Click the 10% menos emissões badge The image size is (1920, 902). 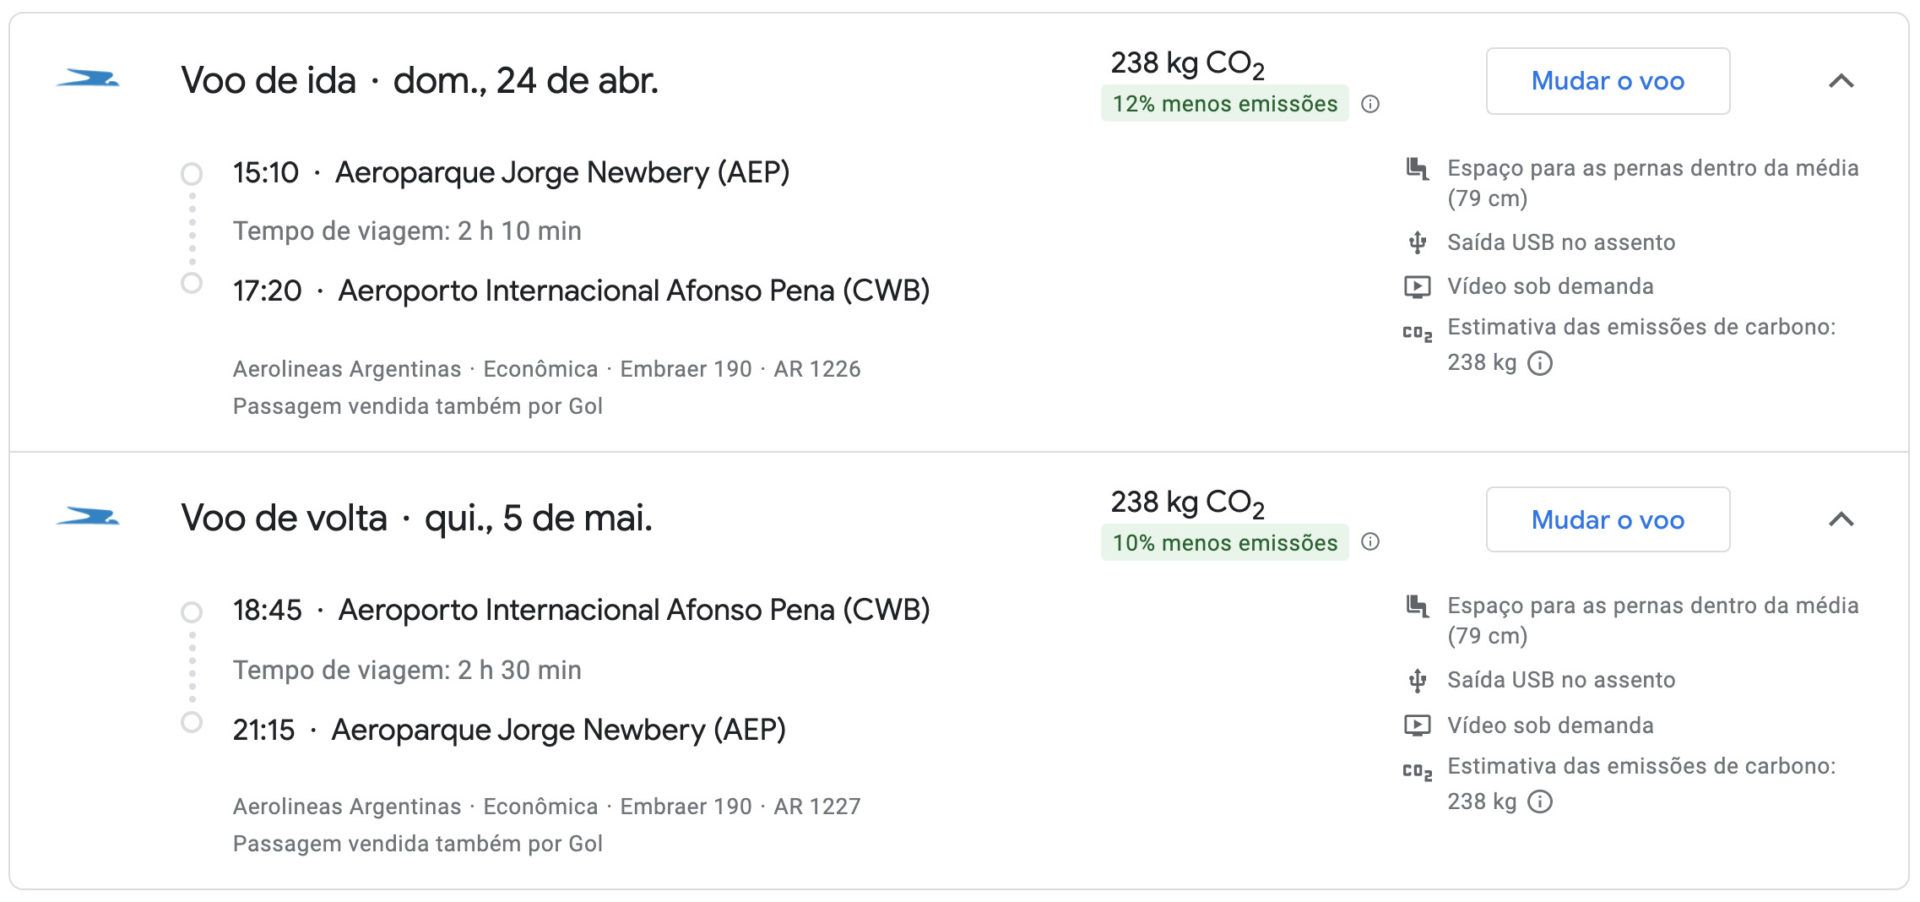1225,542
